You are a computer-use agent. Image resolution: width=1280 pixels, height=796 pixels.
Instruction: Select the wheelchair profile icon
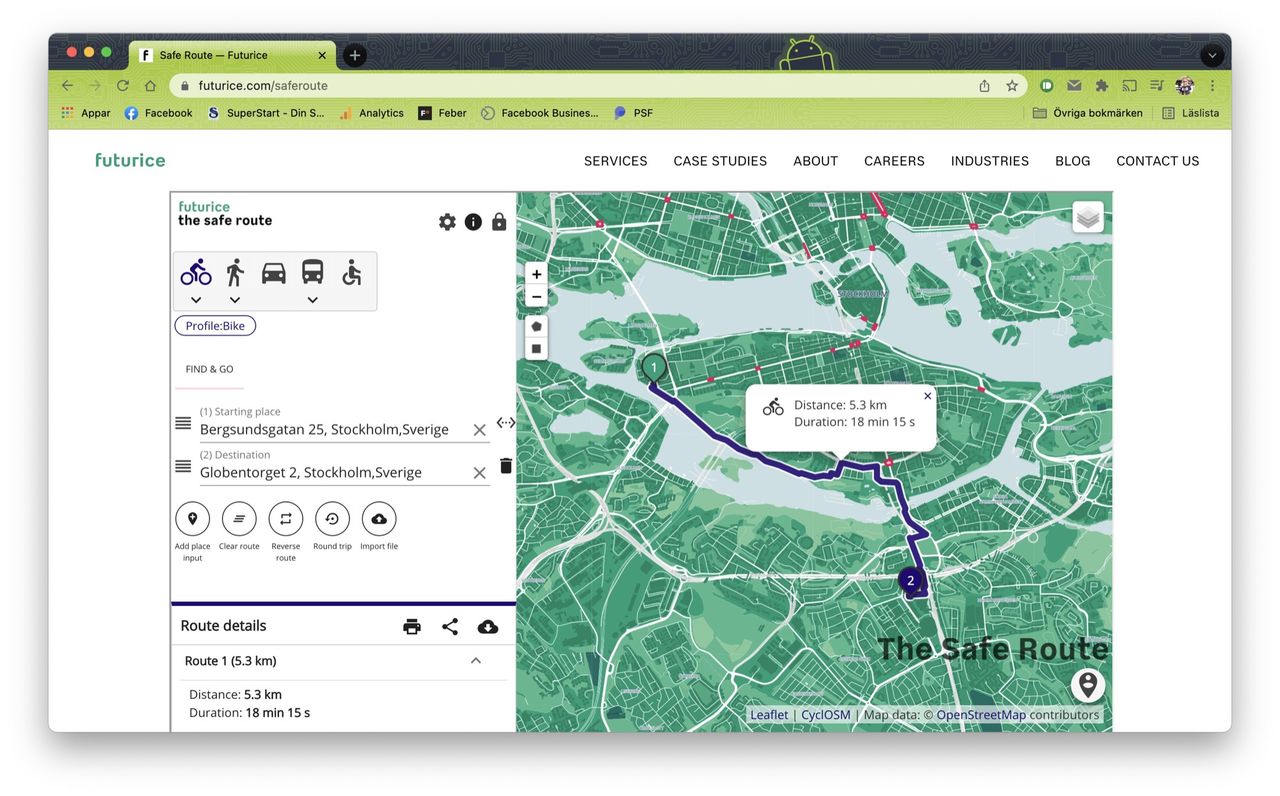point(351,273)
